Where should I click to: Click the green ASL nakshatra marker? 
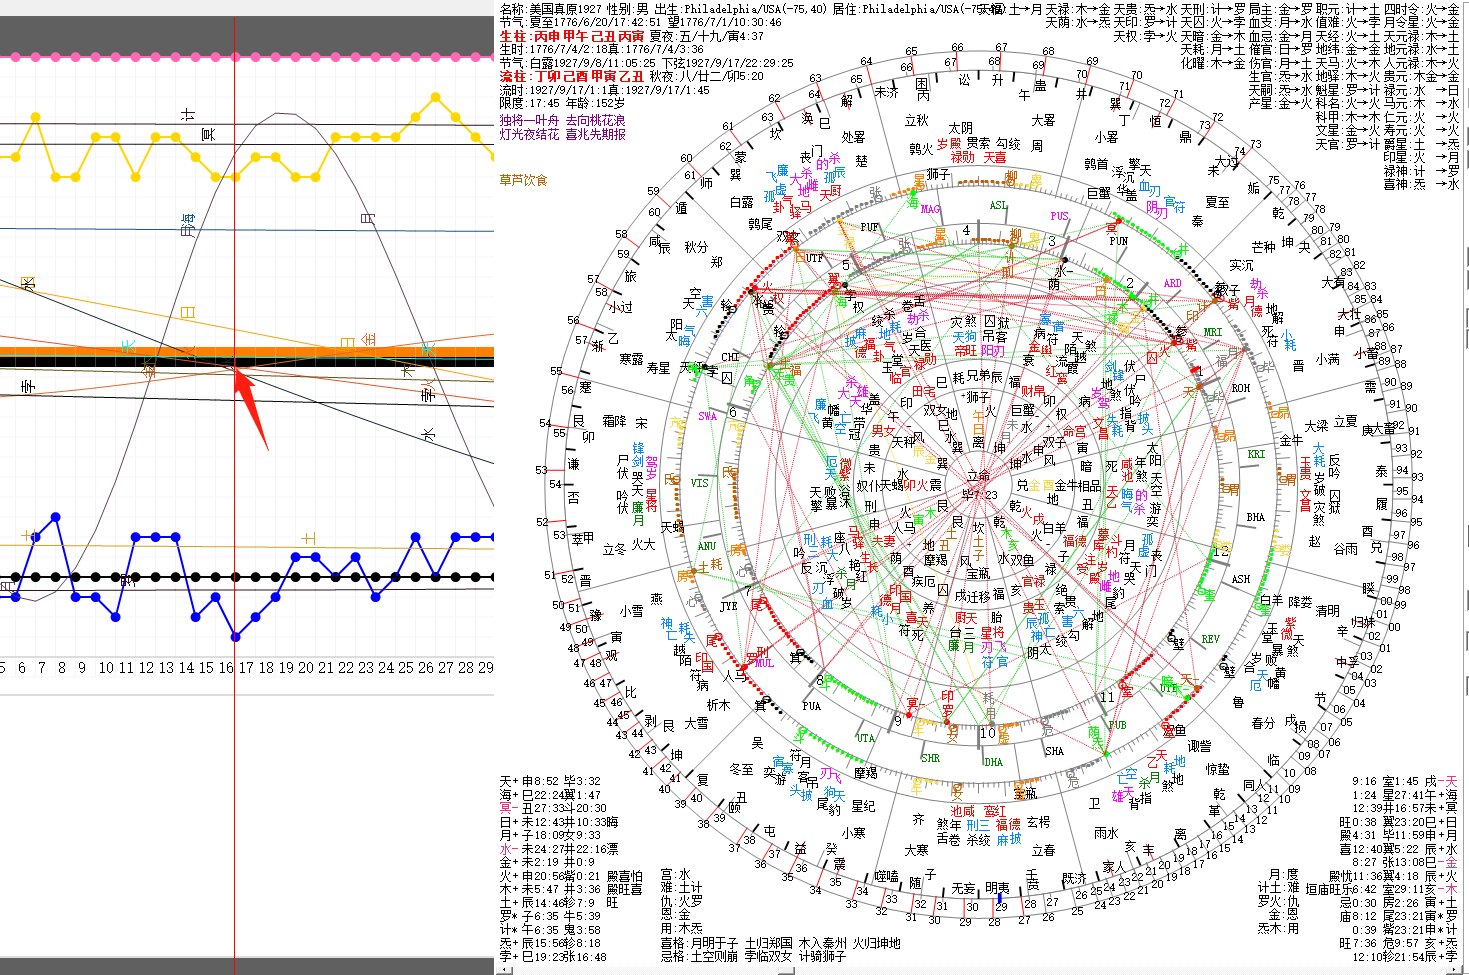[998, 205]
